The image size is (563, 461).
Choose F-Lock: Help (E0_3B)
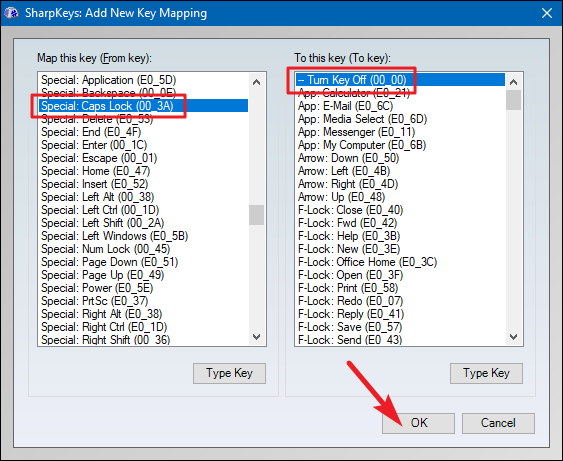[400, 236]
